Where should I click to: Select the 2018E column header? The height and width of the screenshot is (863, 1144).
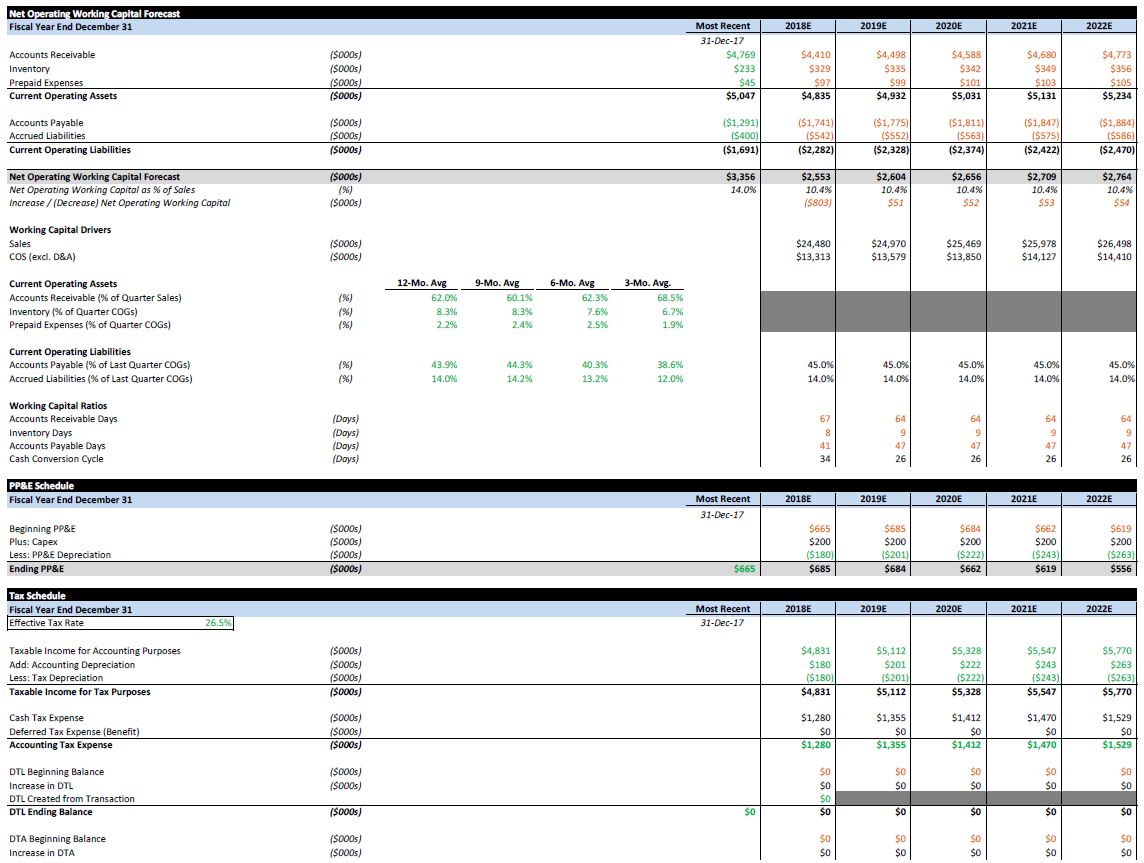tap(797, 25)
